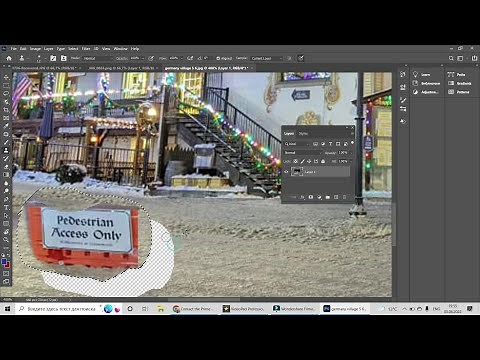Open the Filter menu
Image resolution: width=480 pixels, height=360 pixels.
coord(86,49)
